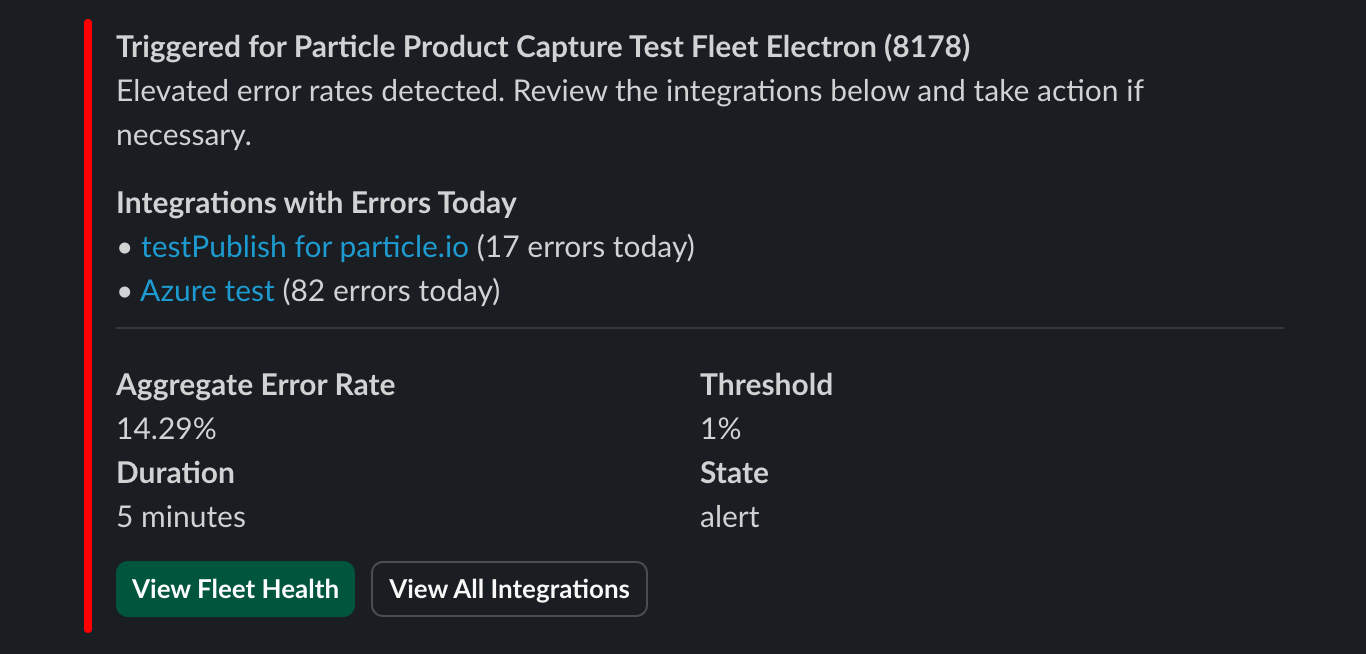Click the State field label
1366x654 pixels.
tap(734, 473)
